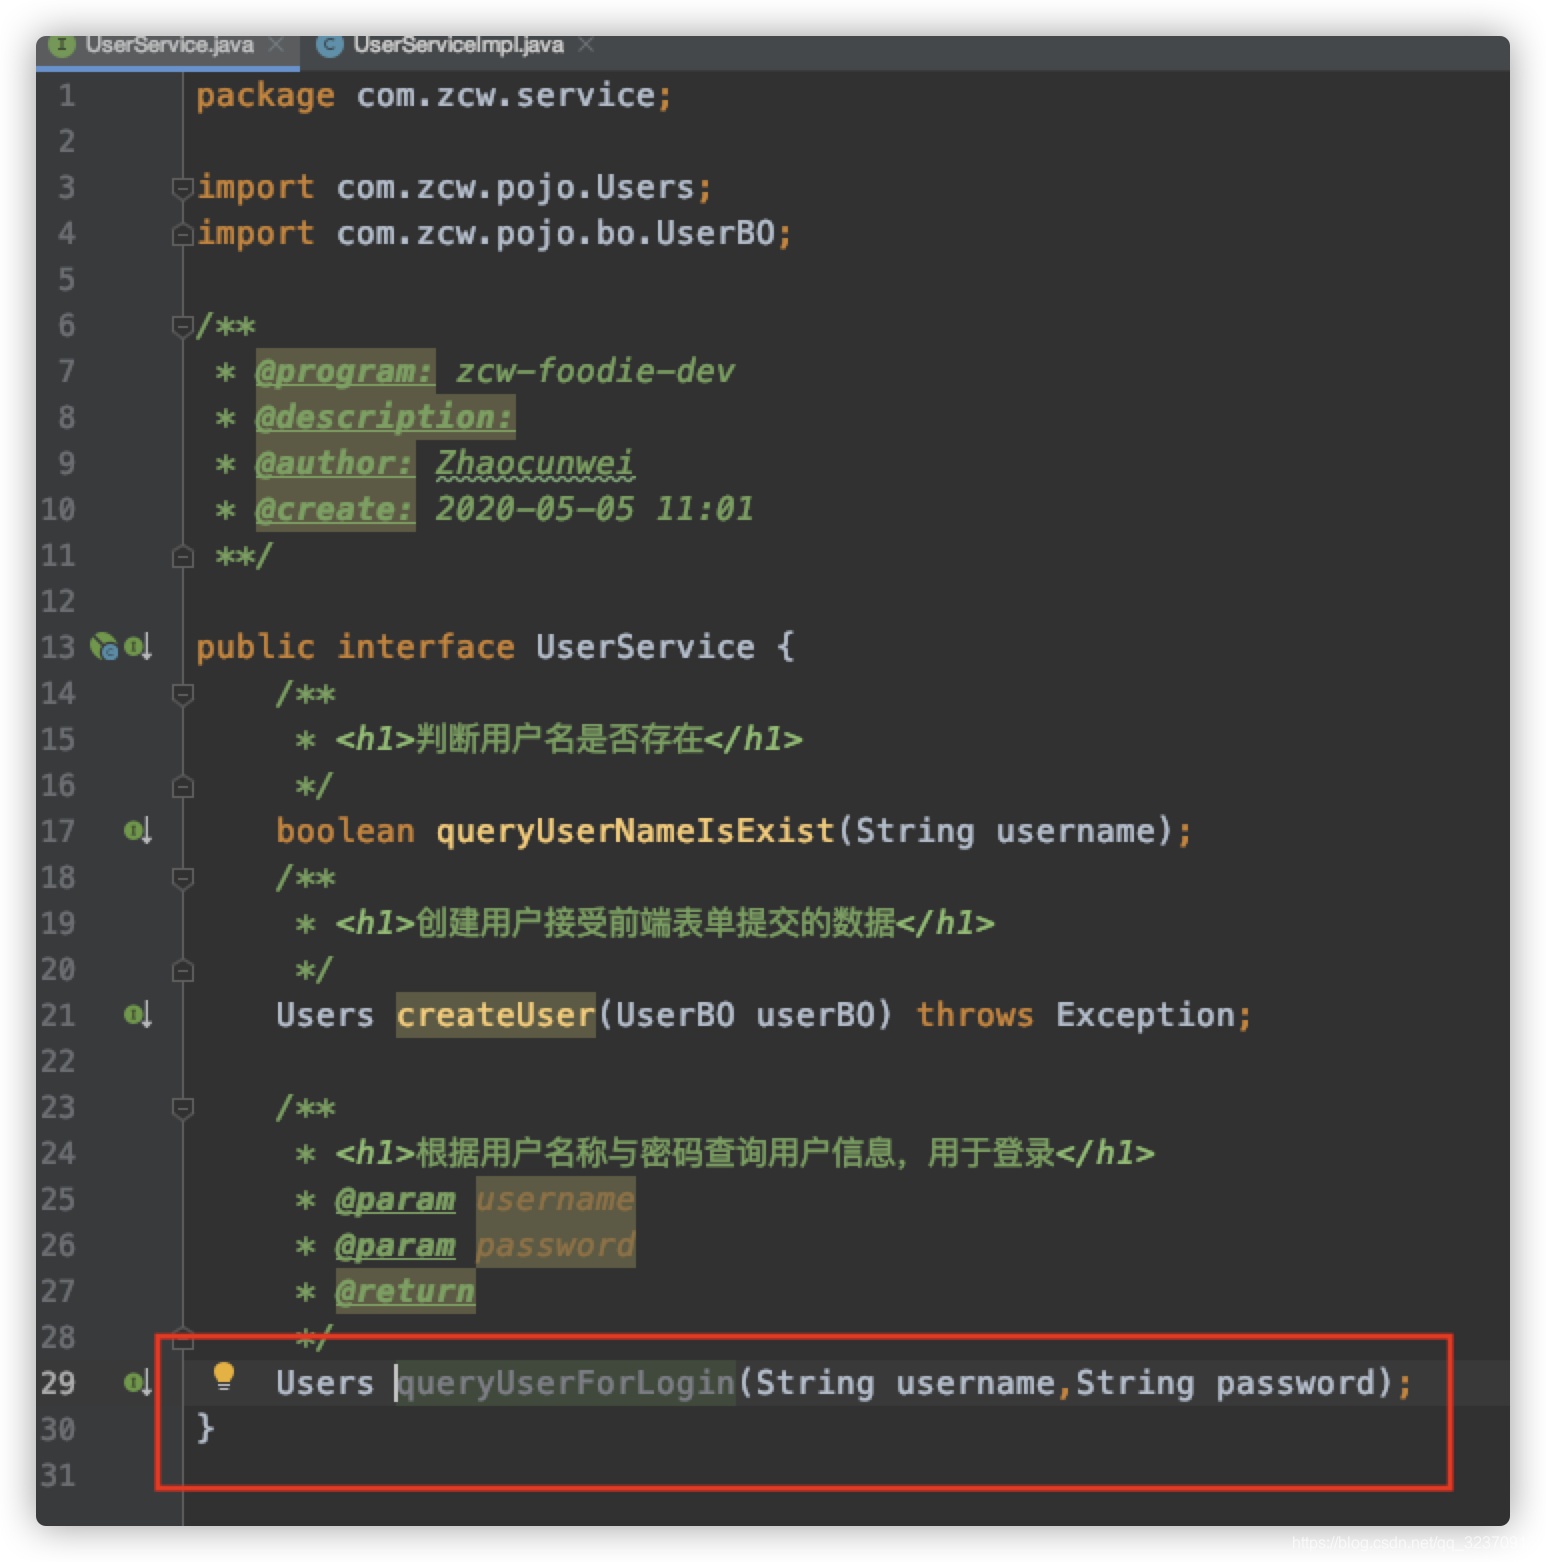Click the @create: tag in the Javadoc
Image resolution: width=1546 pixels, height=1562 pixels.
click(335, 509)
